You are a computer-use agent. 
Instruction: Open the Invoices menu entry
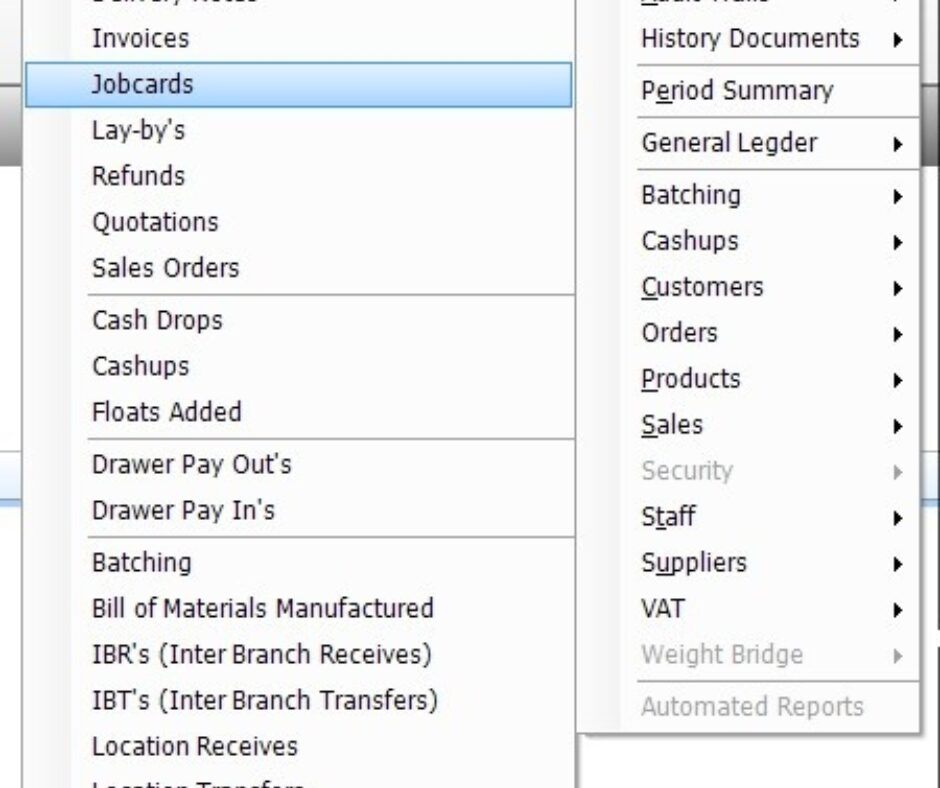(140, 39)
